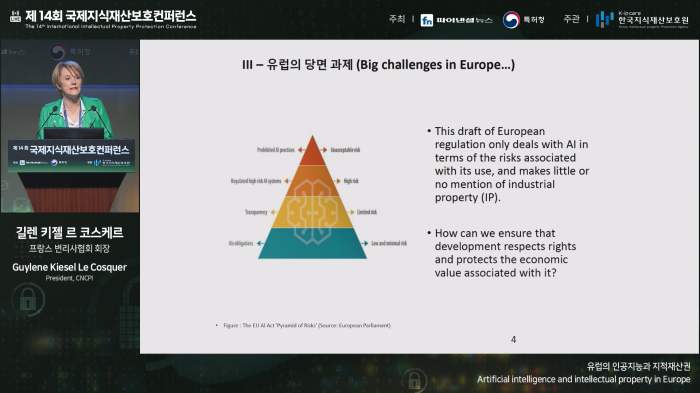Screen dimensions: 700x393
Task: Click the slide page number 4
Action: click(513, 340)
